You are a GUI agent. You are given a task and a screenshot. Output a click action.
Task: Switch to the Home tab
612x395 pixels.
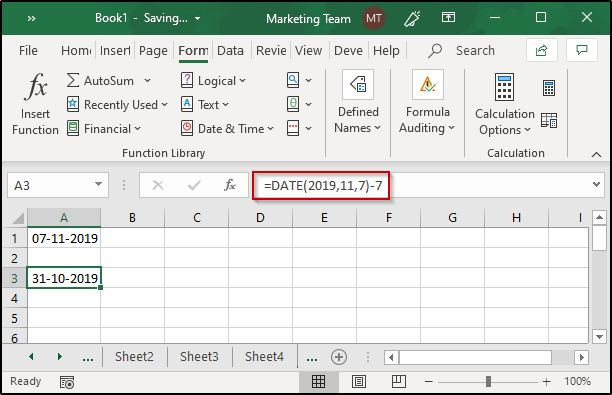pyautogui.click(x=76, y=50)
